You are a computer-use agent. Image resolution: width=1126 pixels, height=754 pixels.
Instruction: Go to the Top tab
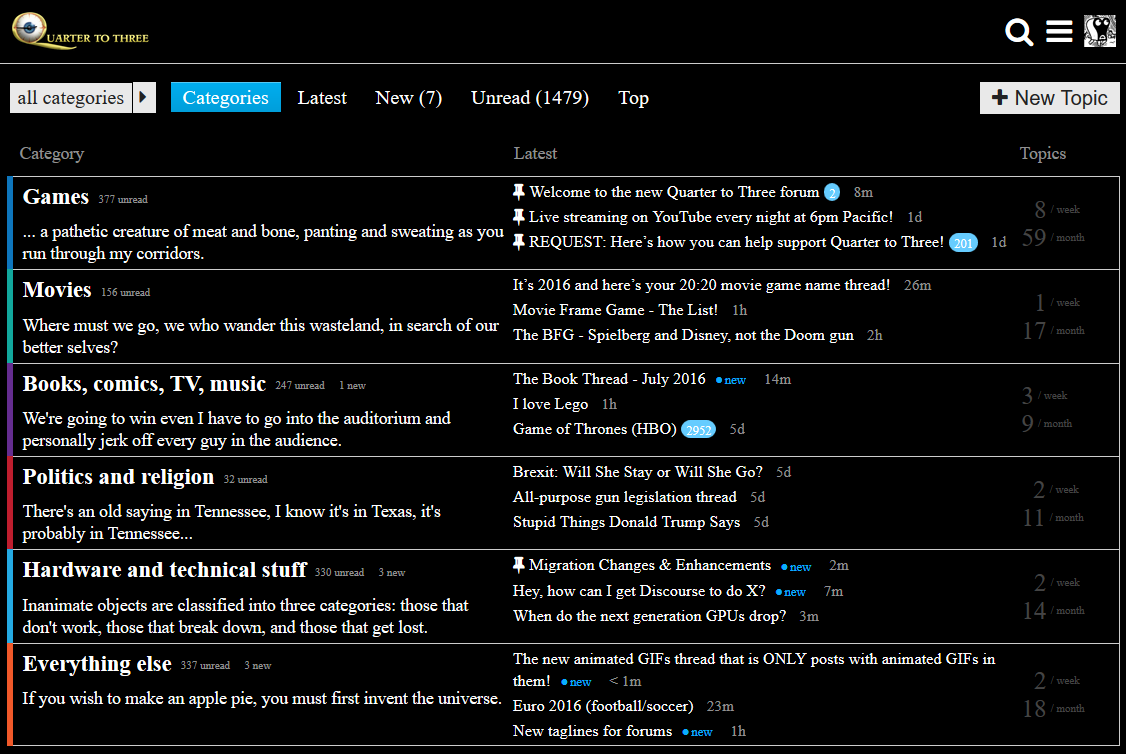click(x=633, y=98)
